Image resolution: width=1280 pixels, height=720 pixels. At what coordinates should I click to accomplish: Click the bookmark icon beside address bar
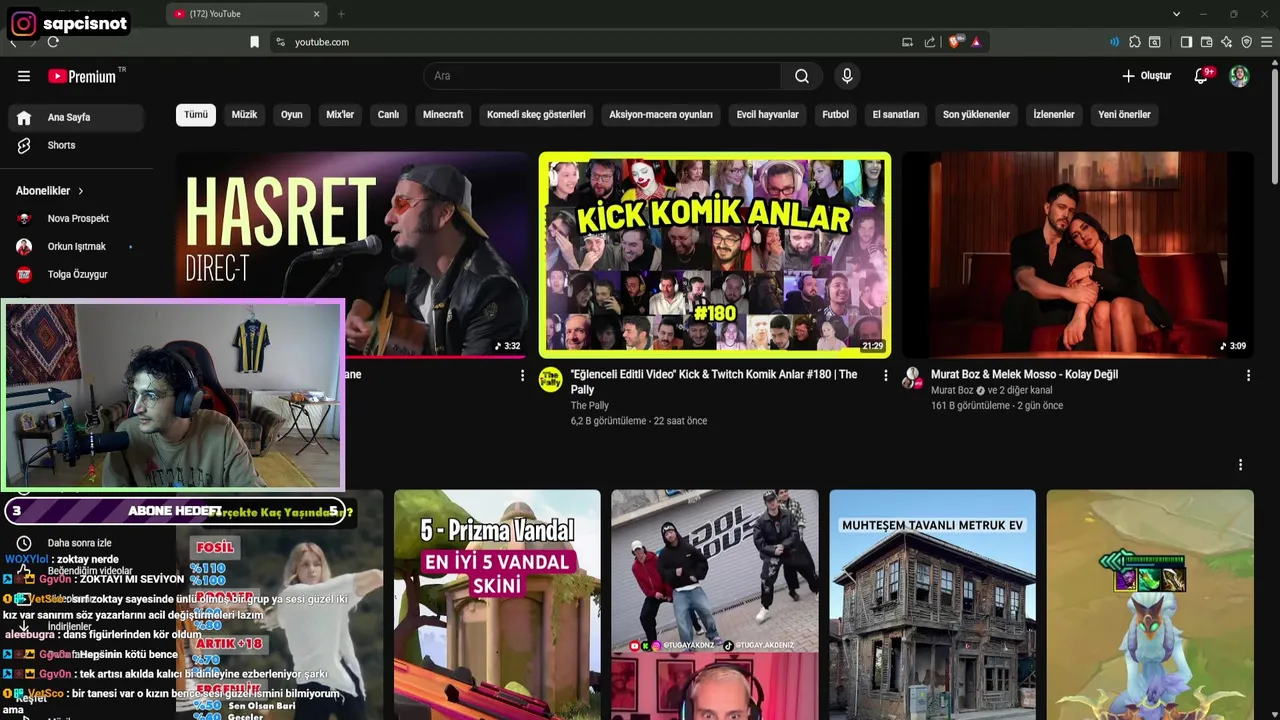[255, 42]
